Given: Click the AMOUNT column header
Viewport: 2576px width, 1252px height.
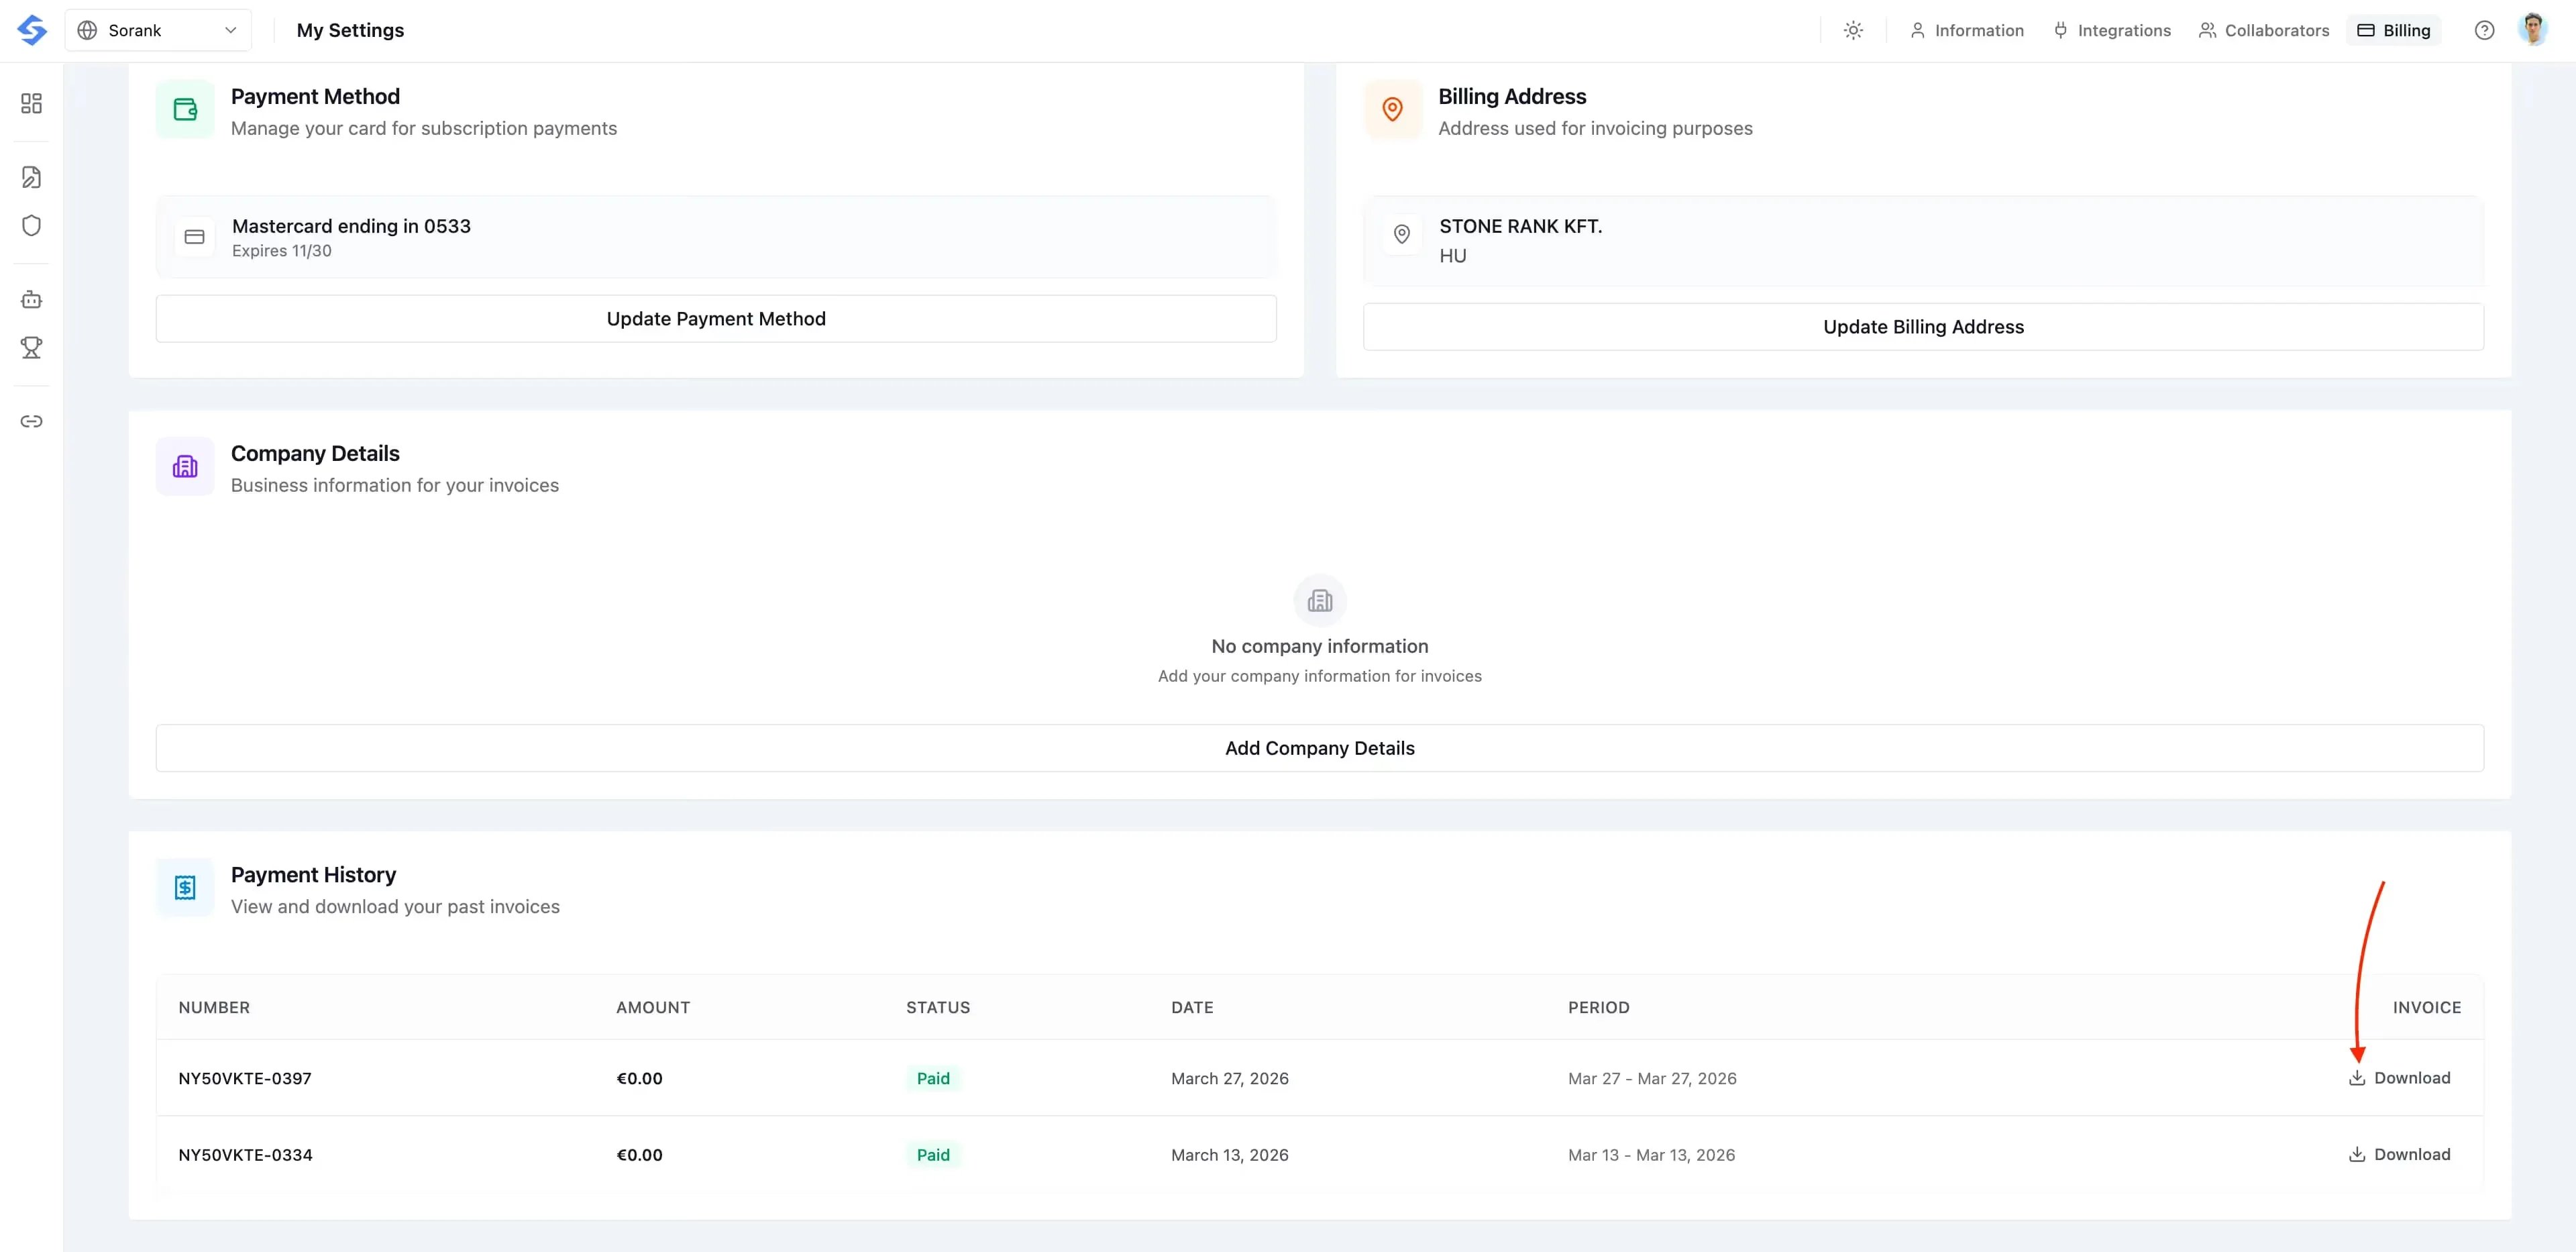Looking at the screenshot, I should (x=653, y=1007).
